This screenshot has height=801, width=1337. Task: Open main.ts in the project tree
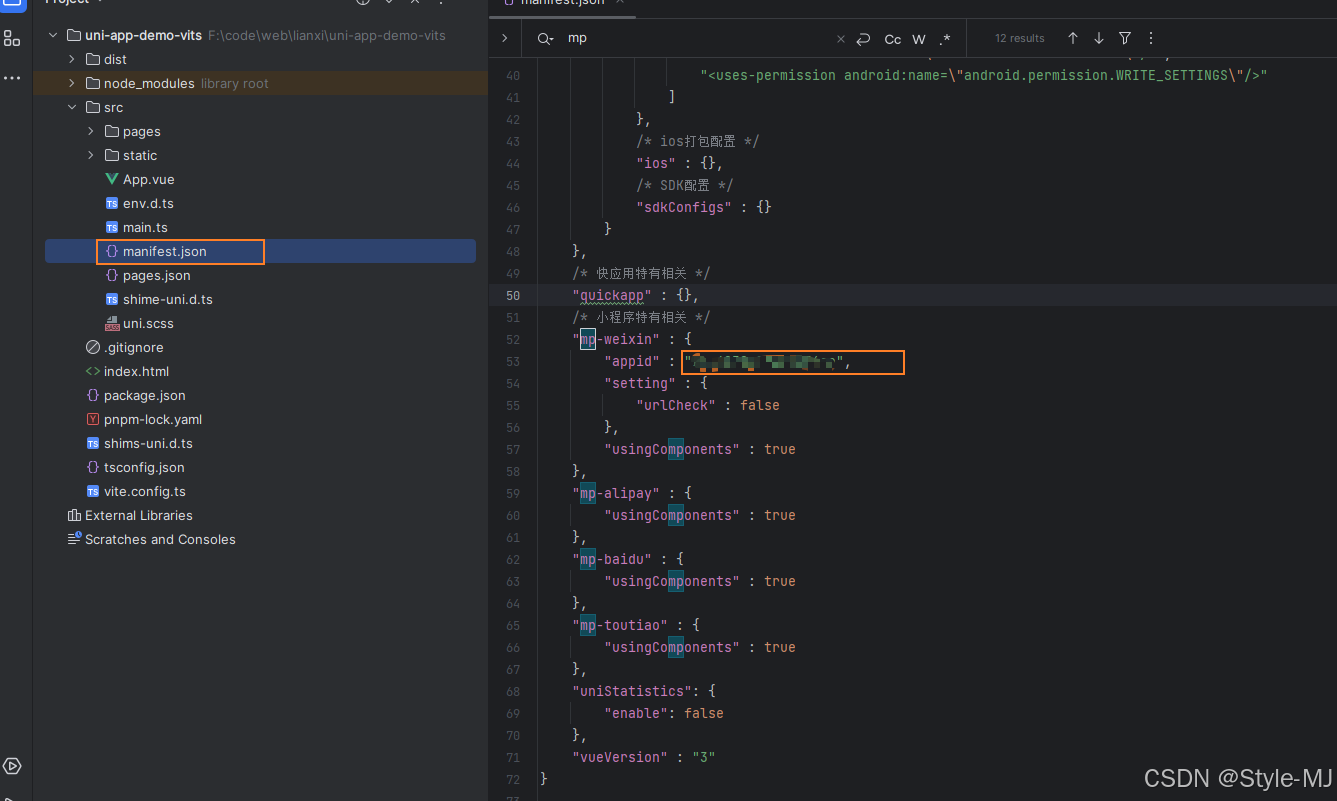pos(145,227)
